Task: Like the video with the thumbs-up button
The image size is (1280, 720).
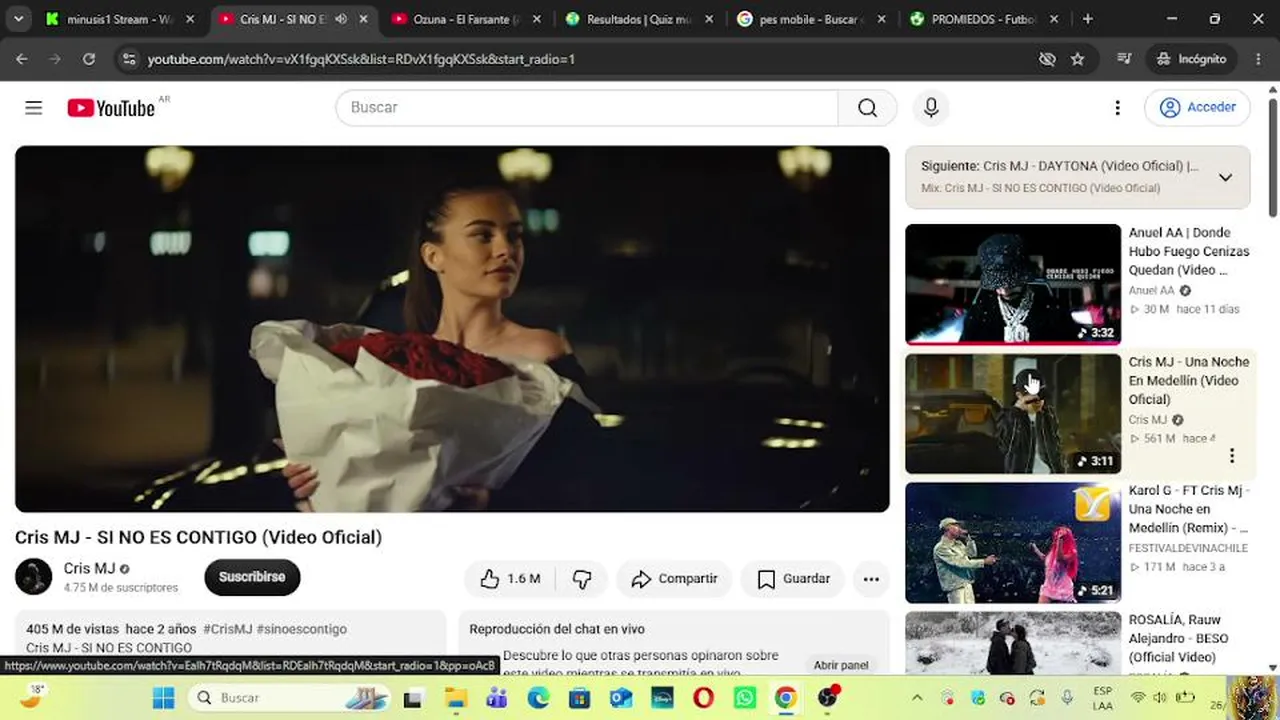Action: [510, 579]
